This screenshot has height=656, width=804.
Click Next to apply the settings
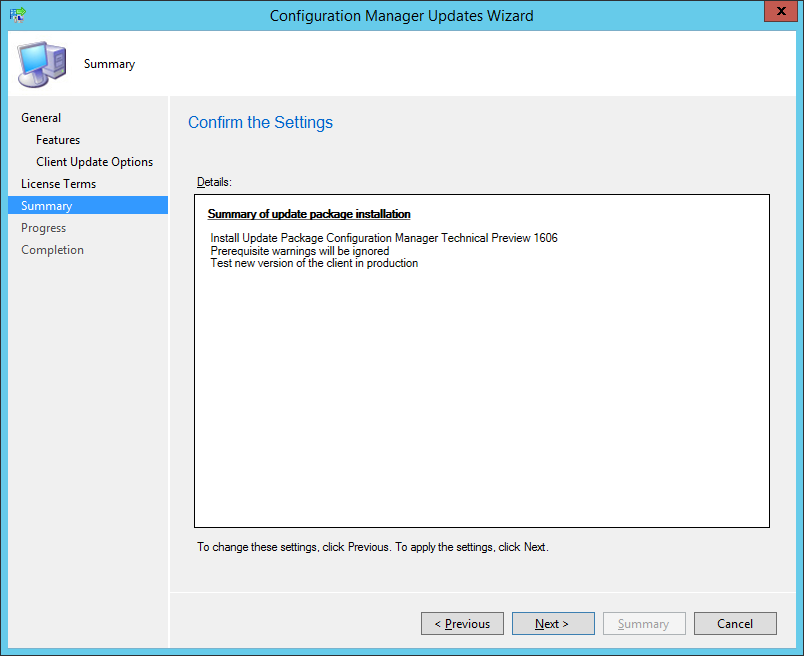click(553, 624)
